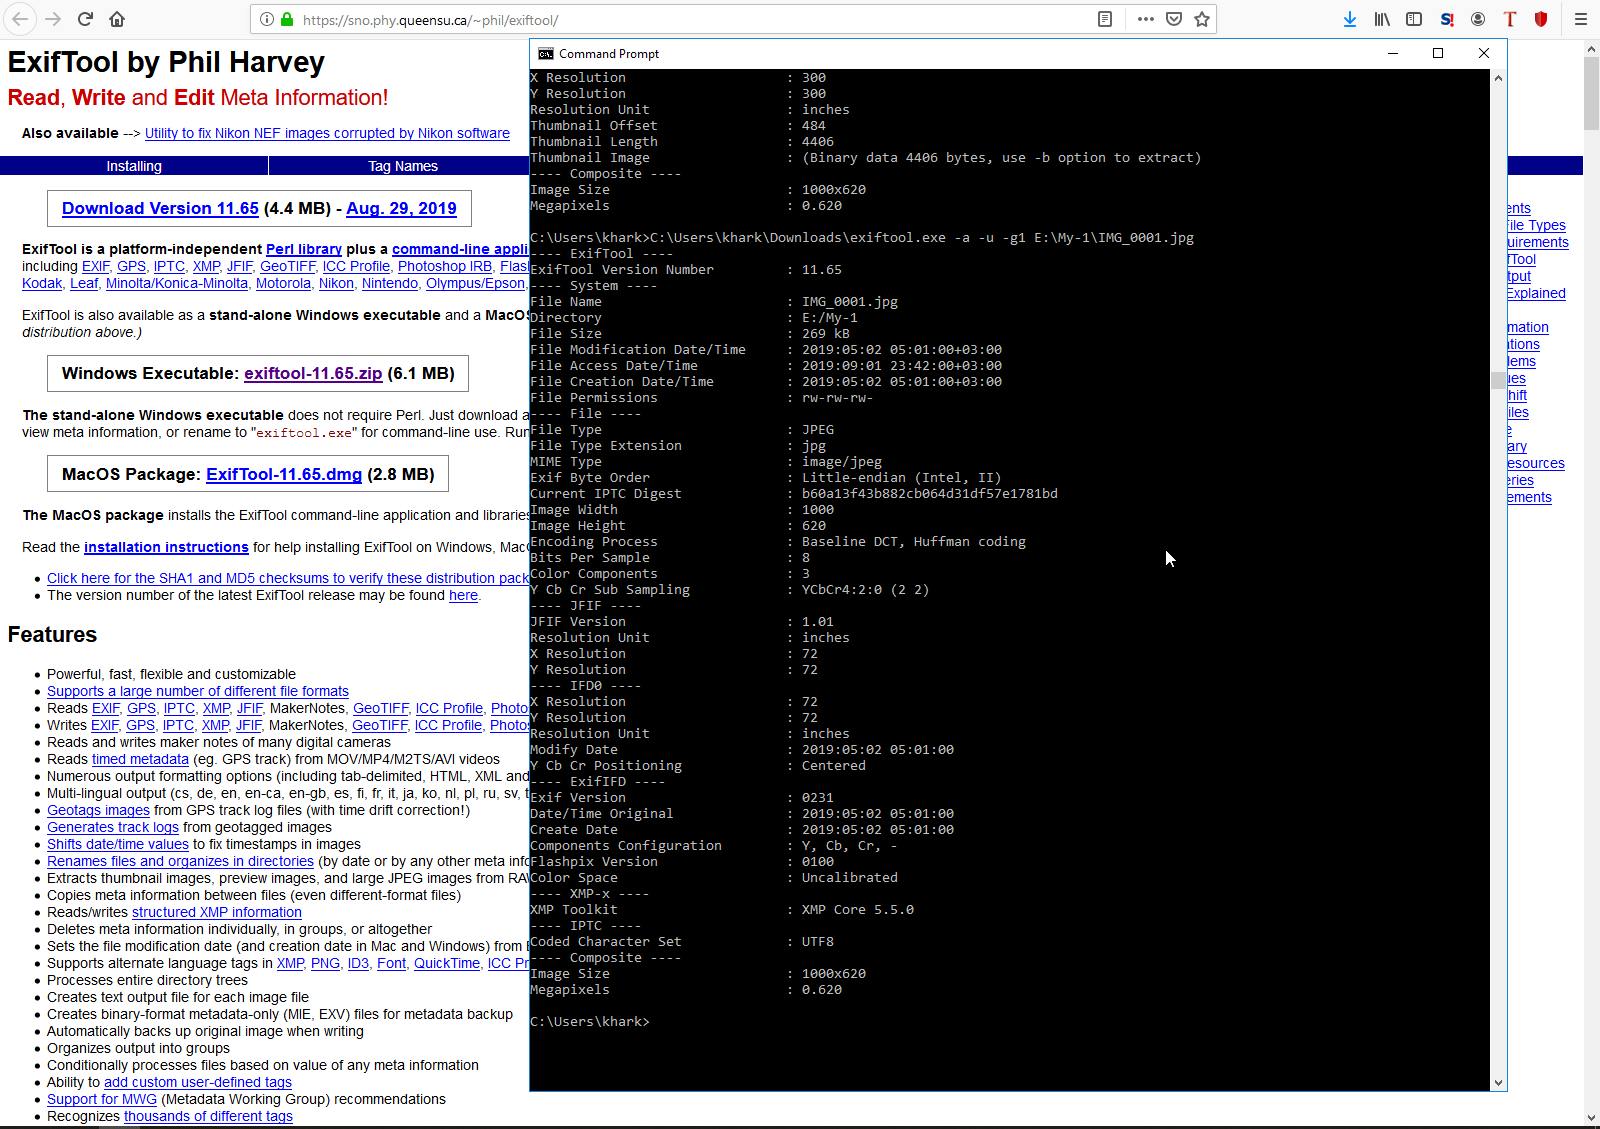
Task: Show sidebars from the toolbar
Action: coord(1414,19)
